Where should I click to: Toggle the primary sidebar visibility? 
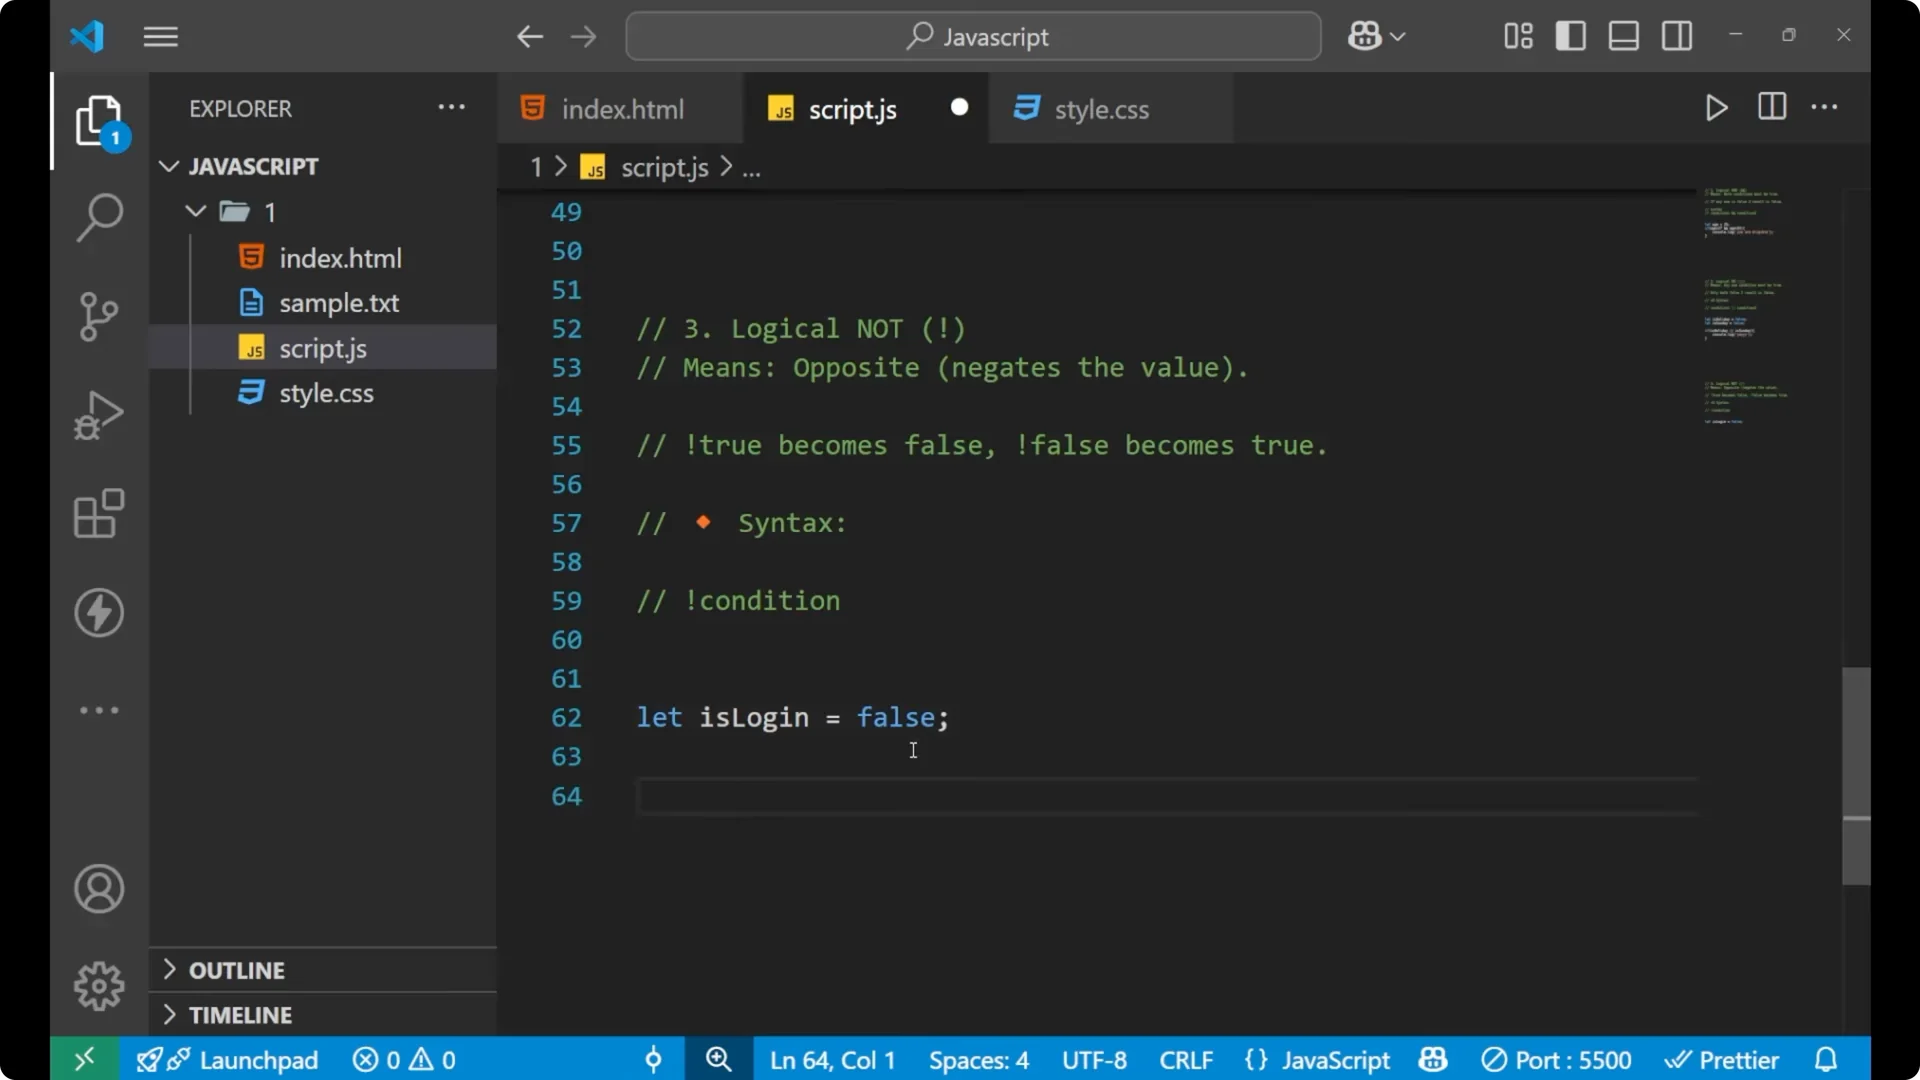1570,35
